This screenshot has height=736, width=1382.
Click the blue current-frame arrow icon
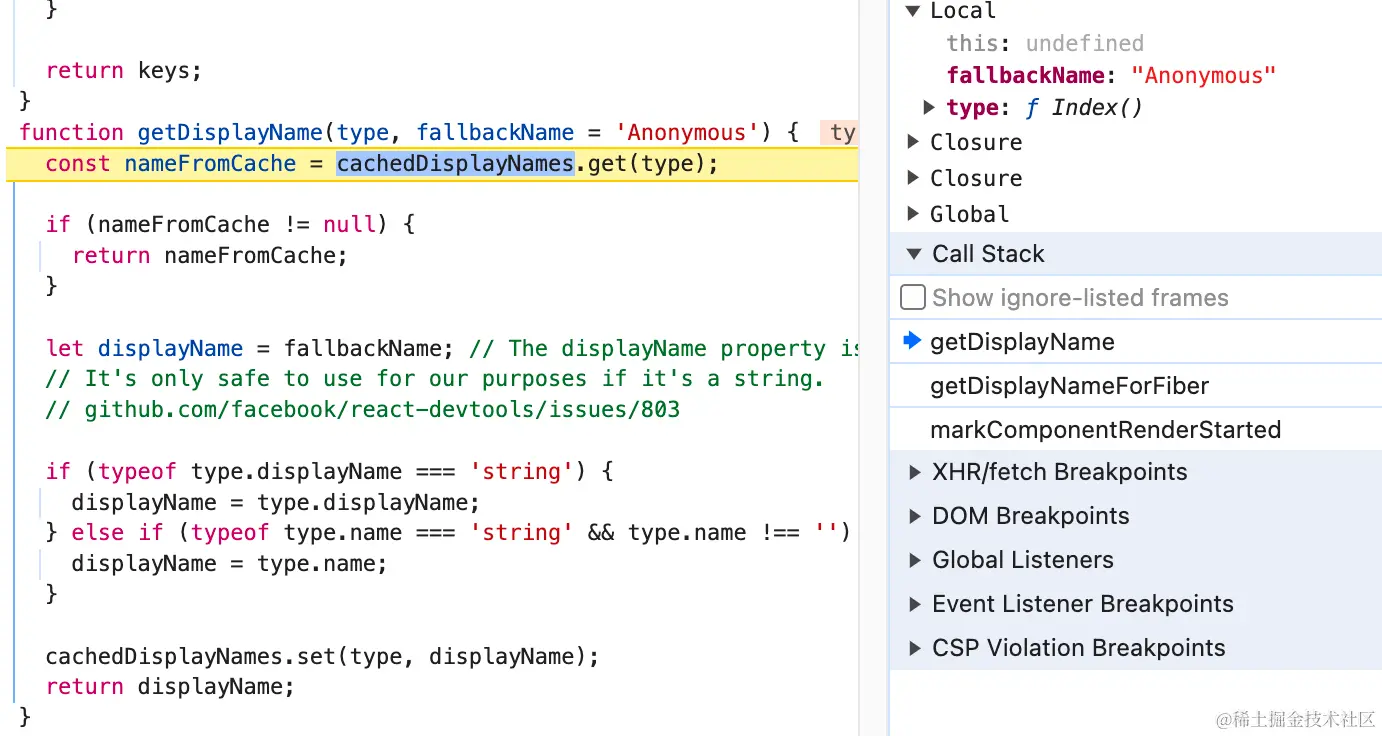pyautogui.click(x=911, y=341)
